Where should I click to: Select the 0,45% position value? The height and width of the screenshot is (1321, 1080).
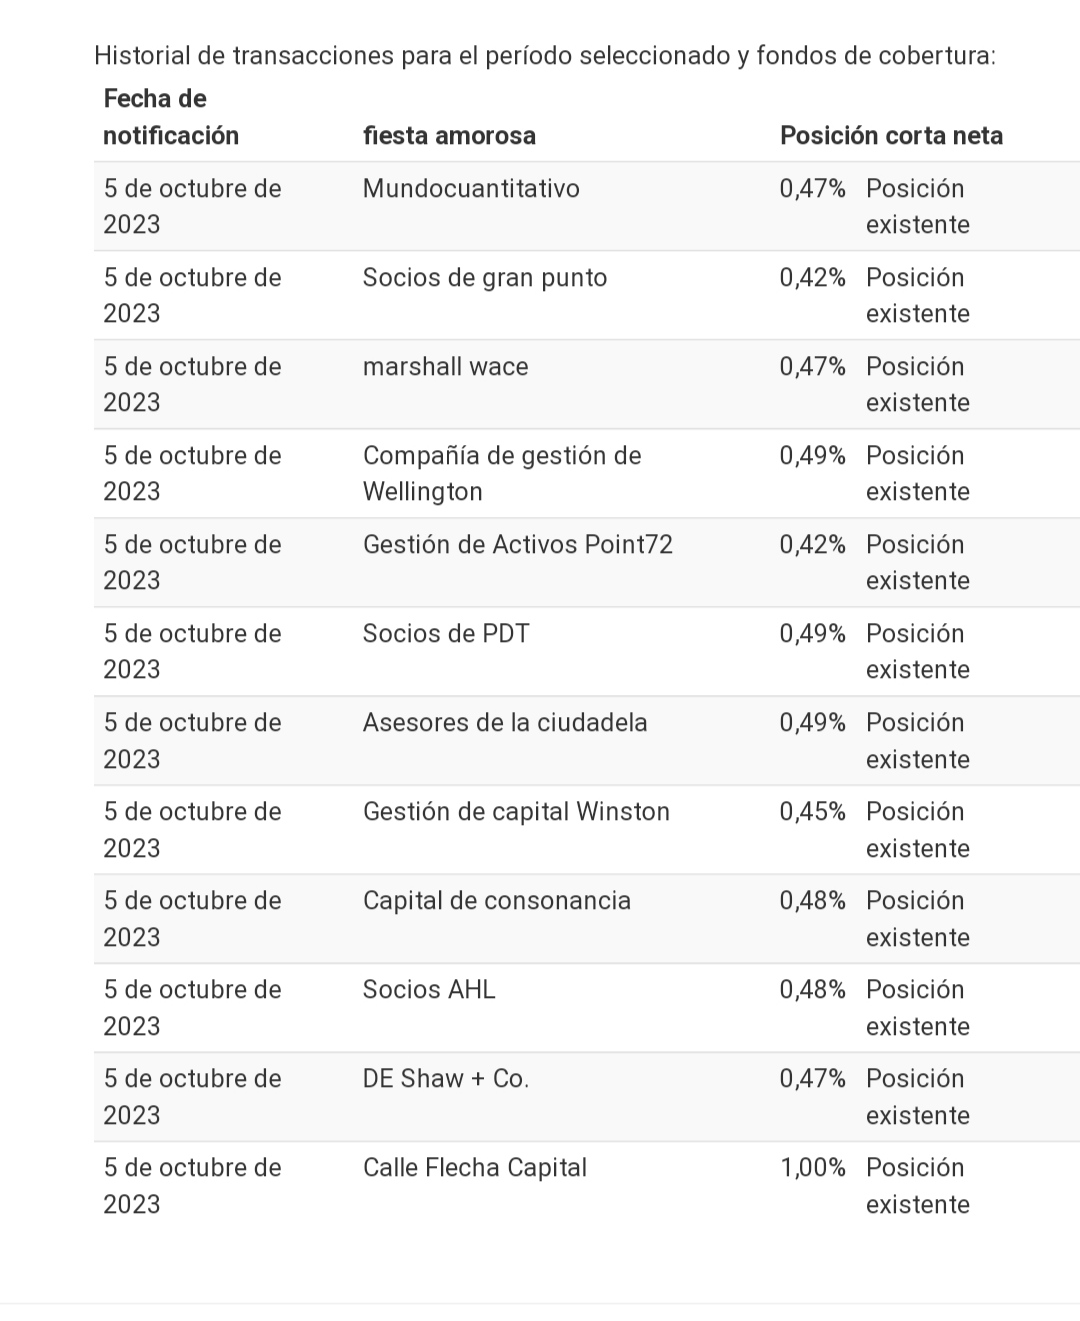813,812
